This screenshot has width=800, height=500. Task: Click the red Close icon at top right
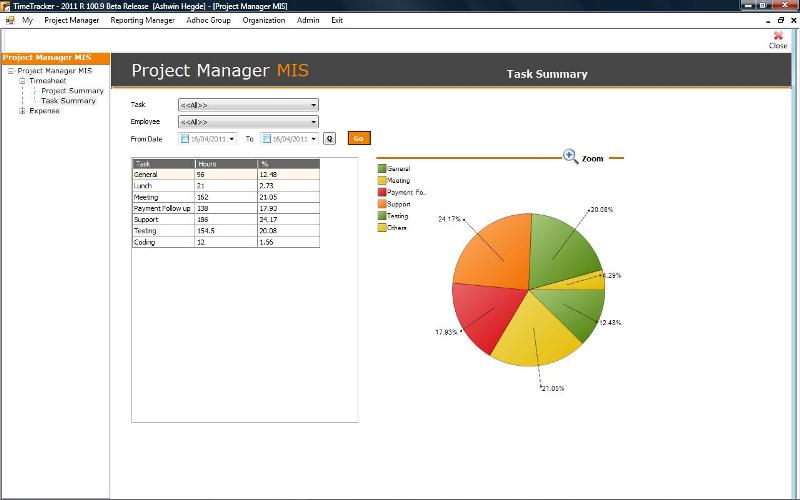pyautogui.click(x=778, y=36)
